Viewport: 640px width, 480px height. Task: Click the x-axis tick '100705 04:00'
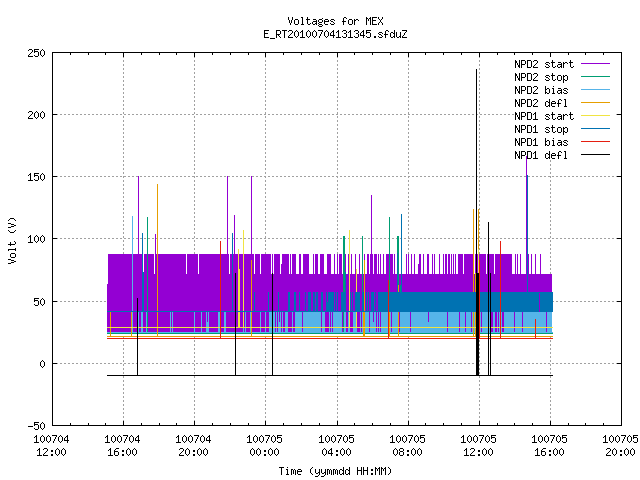(336, 446)
